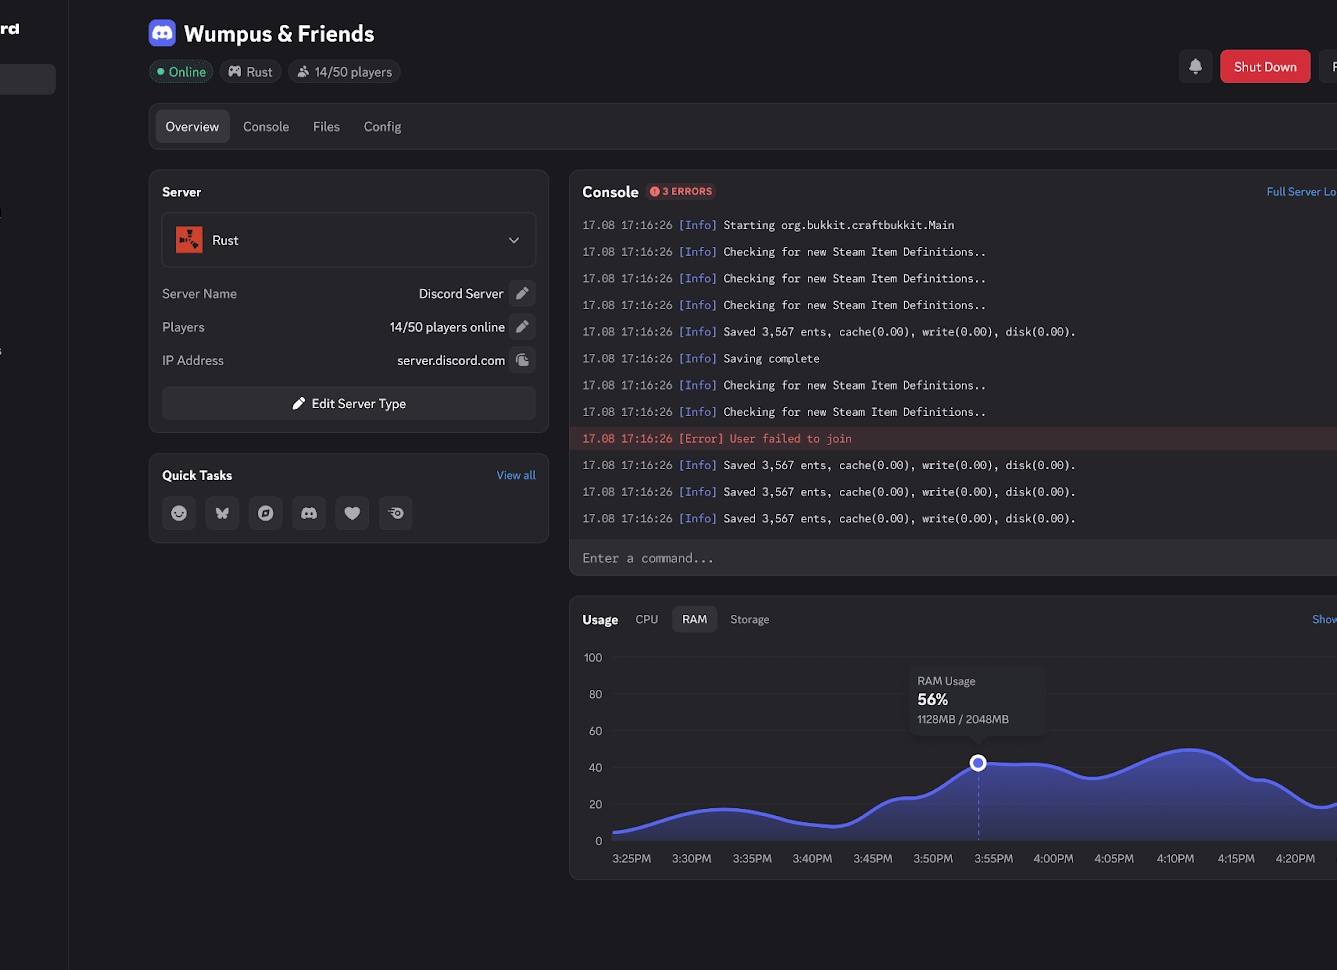Edit the Players count with pencil icon
Viewport: 1337px width, 970px height.
(522, 327)
